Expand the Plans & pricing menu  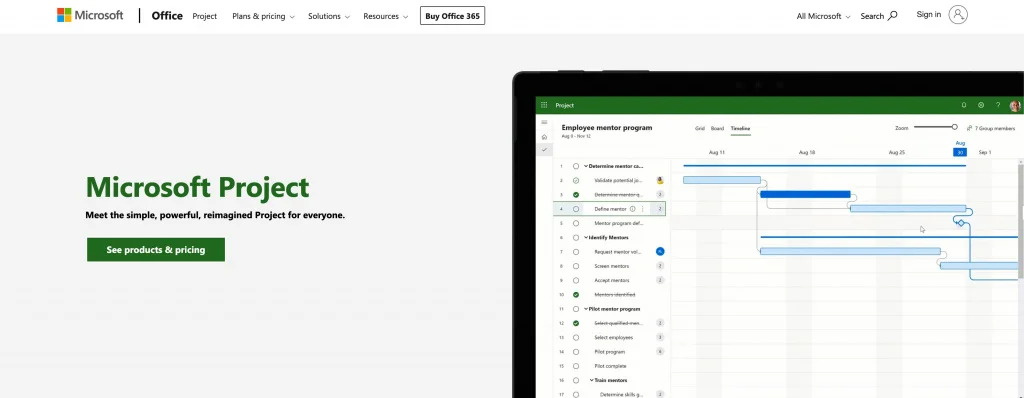point(263,16)
